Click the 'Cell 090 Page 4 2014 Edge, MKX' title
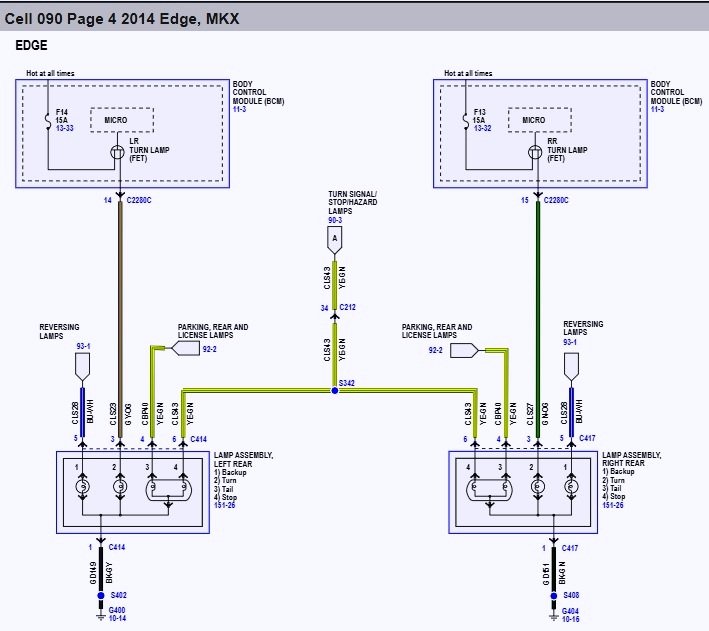The width and height of the screenshot is (709, 631). point(122,19)
